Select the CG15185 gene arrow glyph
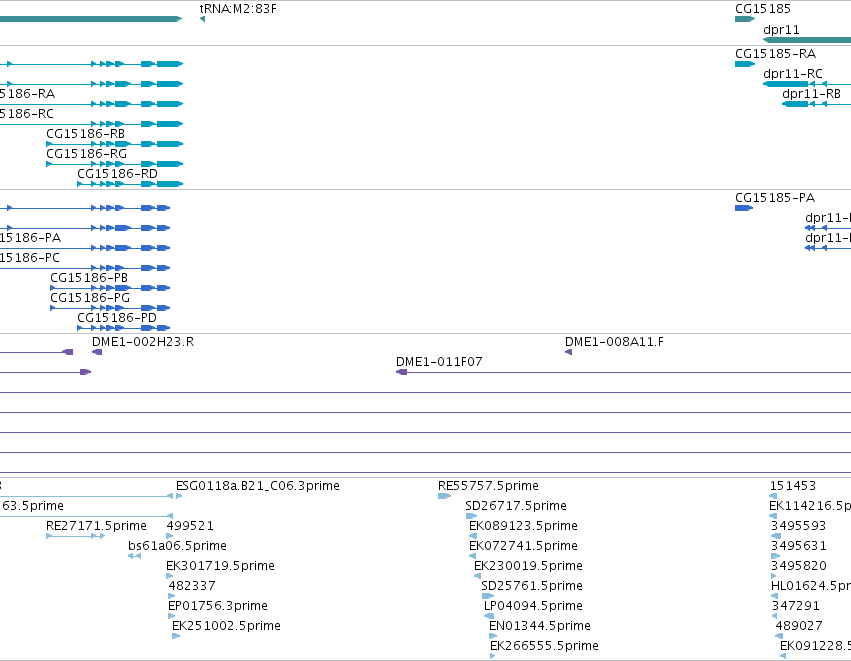The height and width of the screenshot is (661, 851). click(745, 19)
